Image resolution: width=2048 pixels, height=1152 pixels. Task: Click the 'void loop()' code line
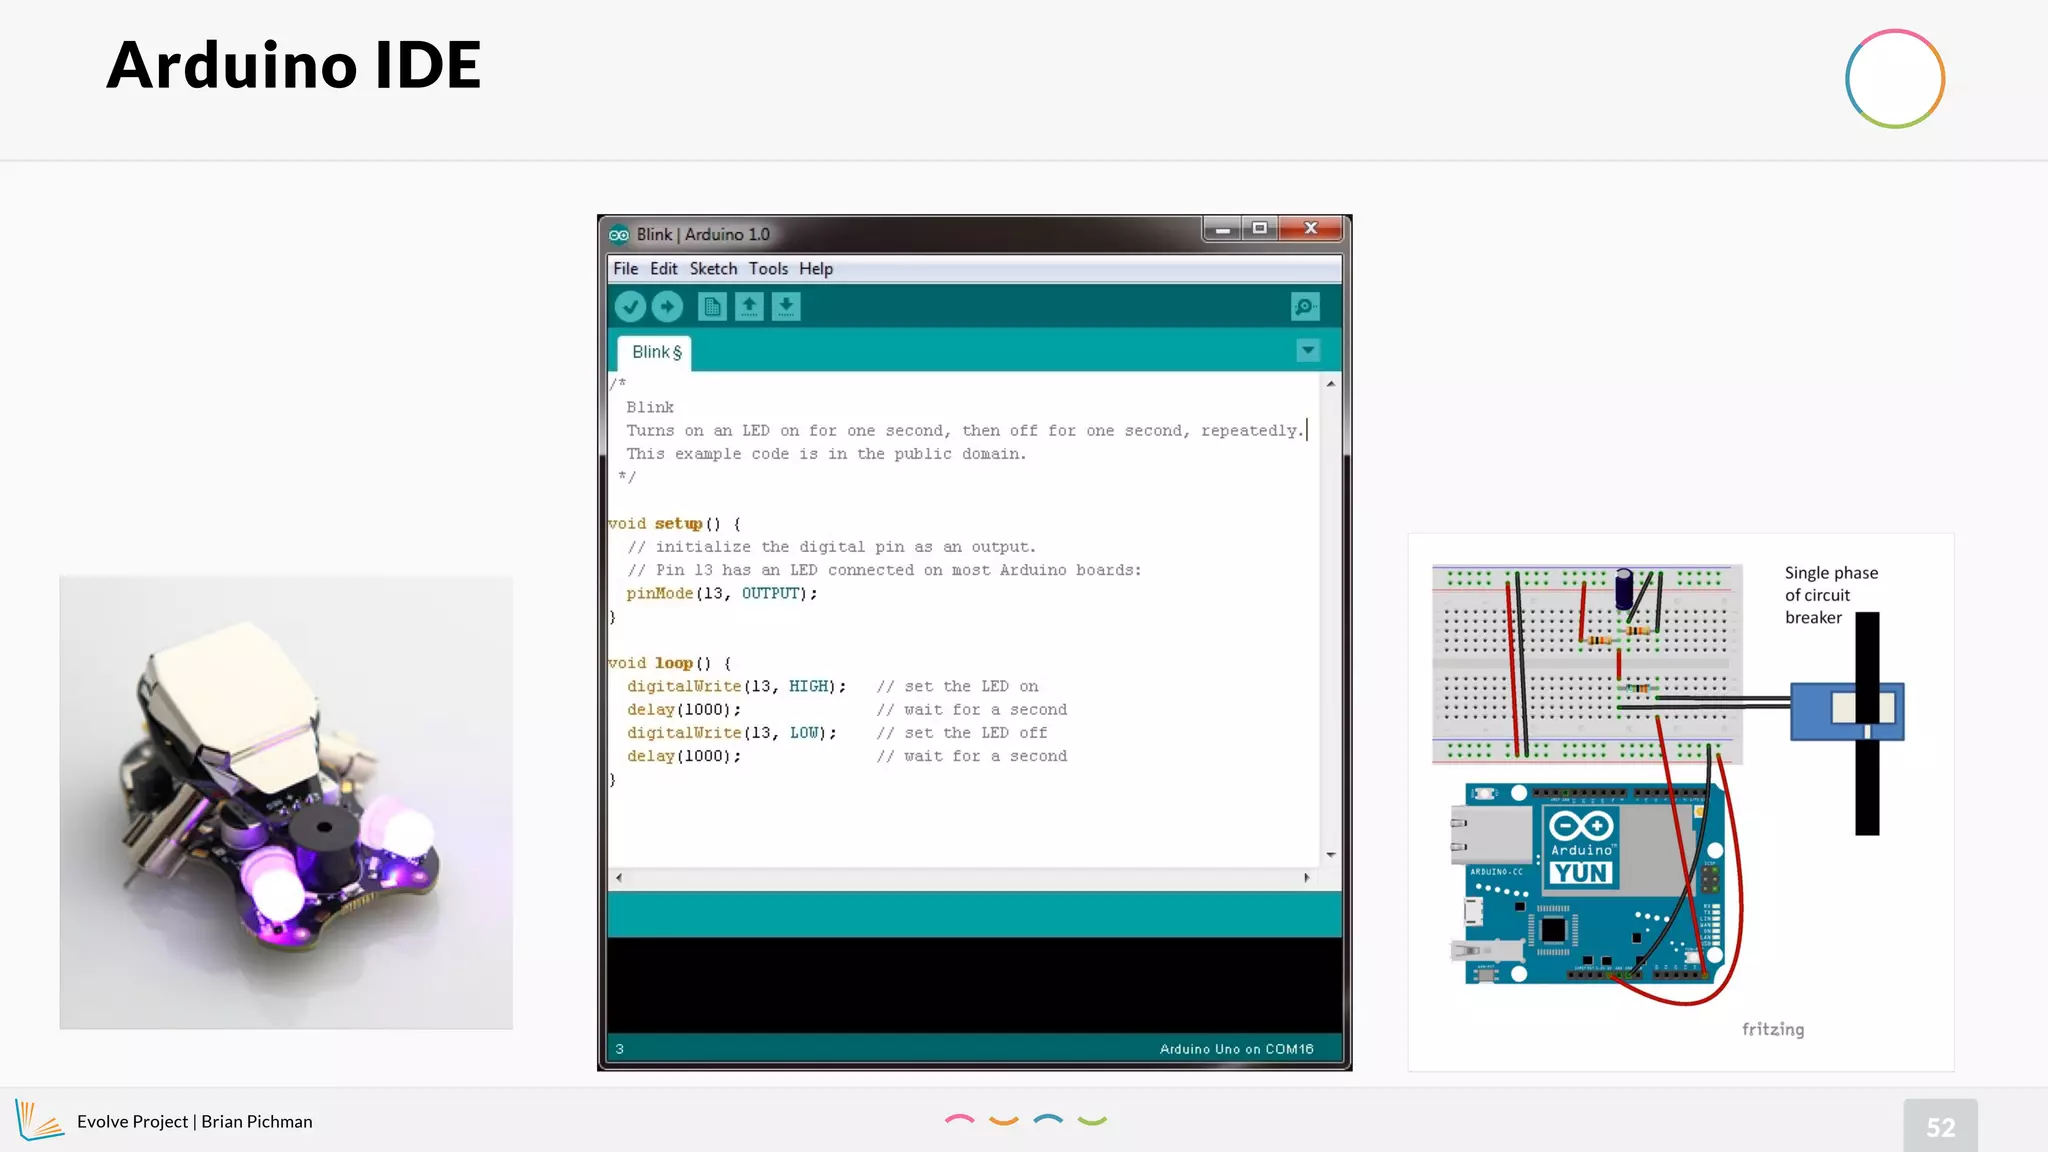(669, 664)
